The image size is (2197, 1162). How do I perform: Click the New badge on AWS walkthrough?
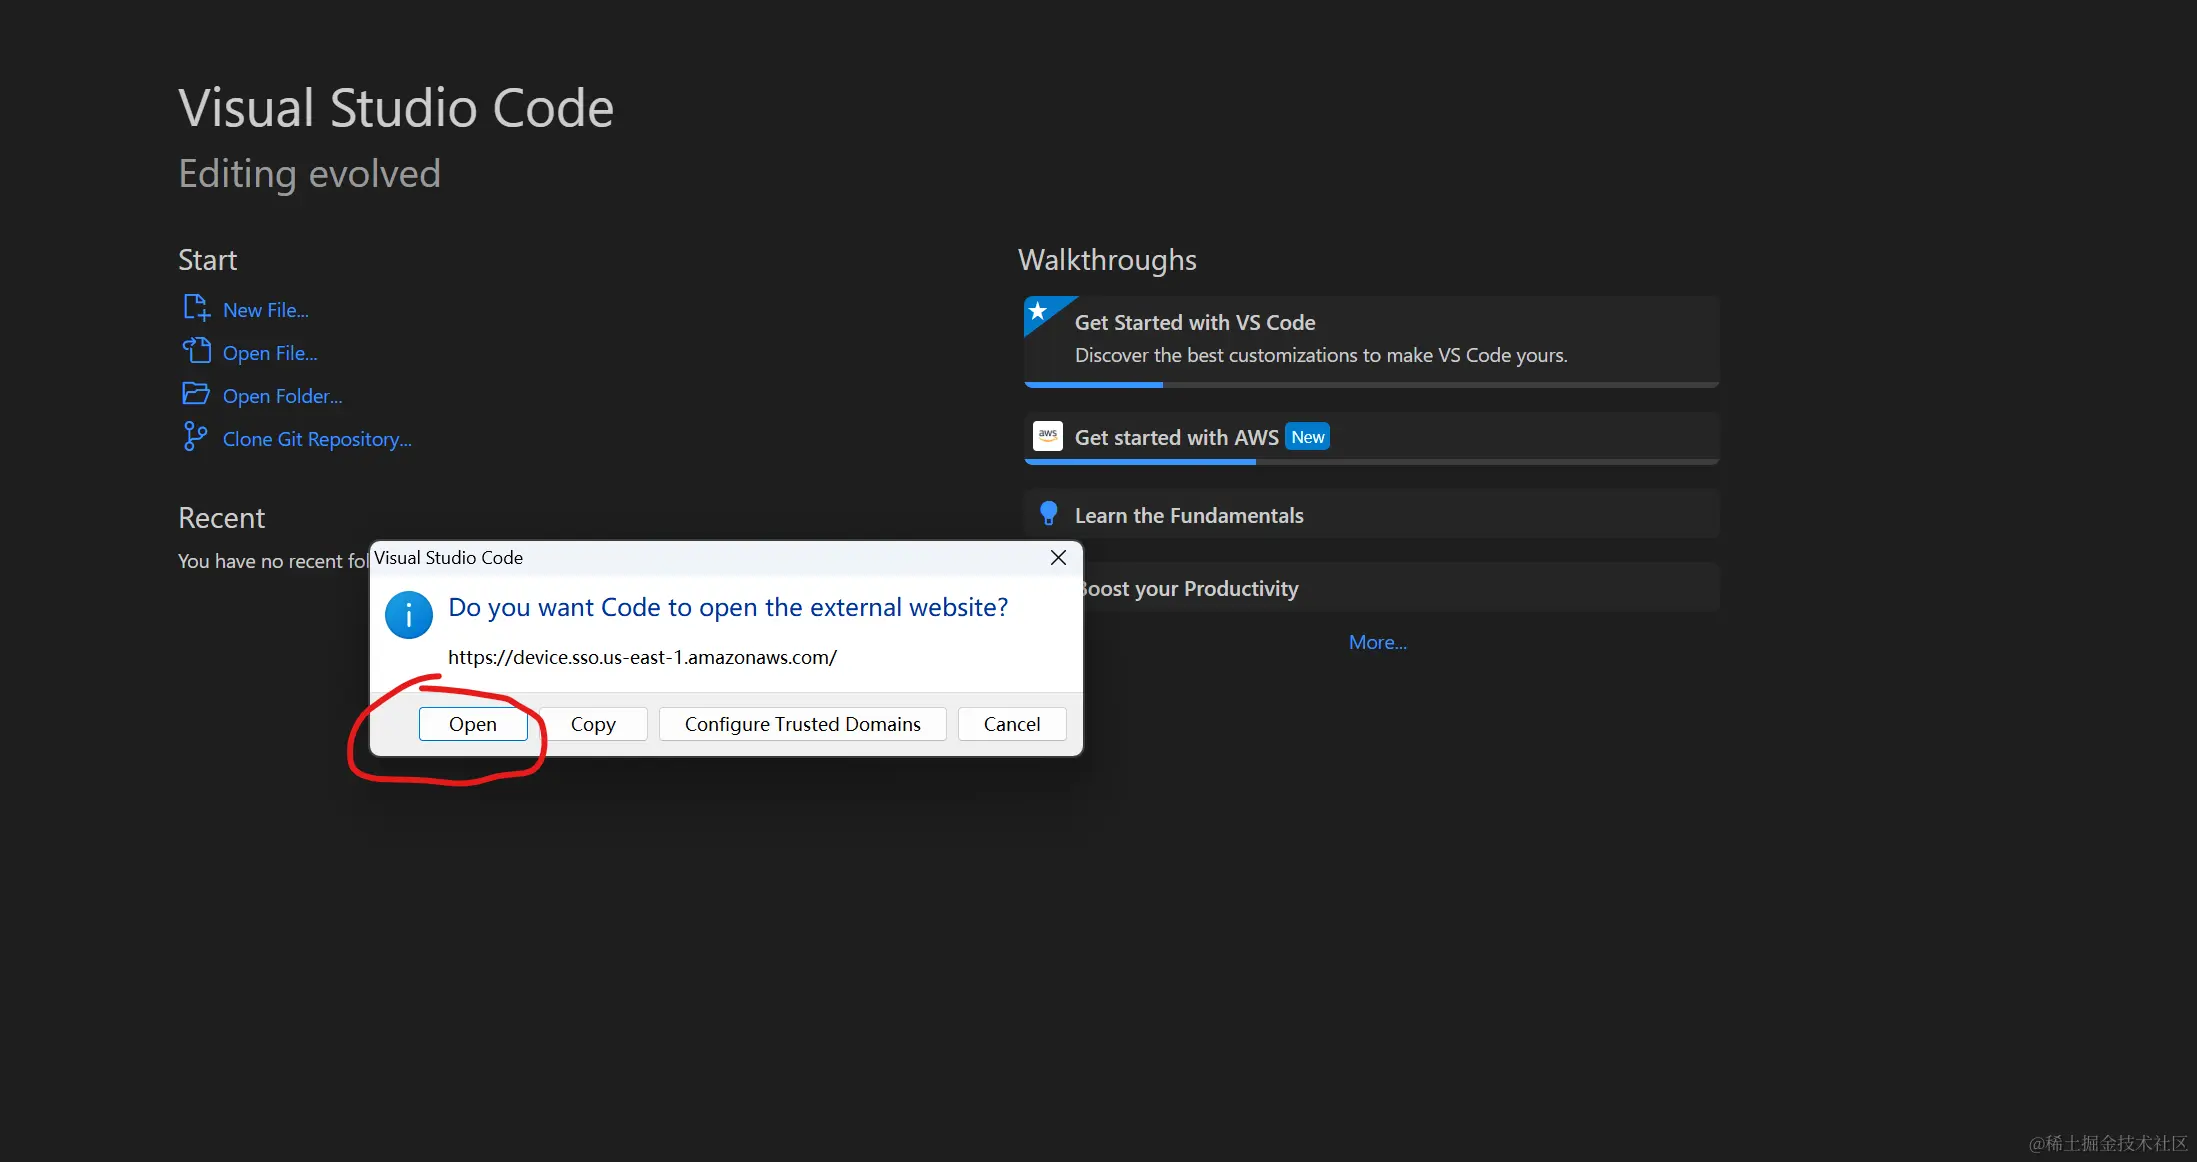point(1307,437)
